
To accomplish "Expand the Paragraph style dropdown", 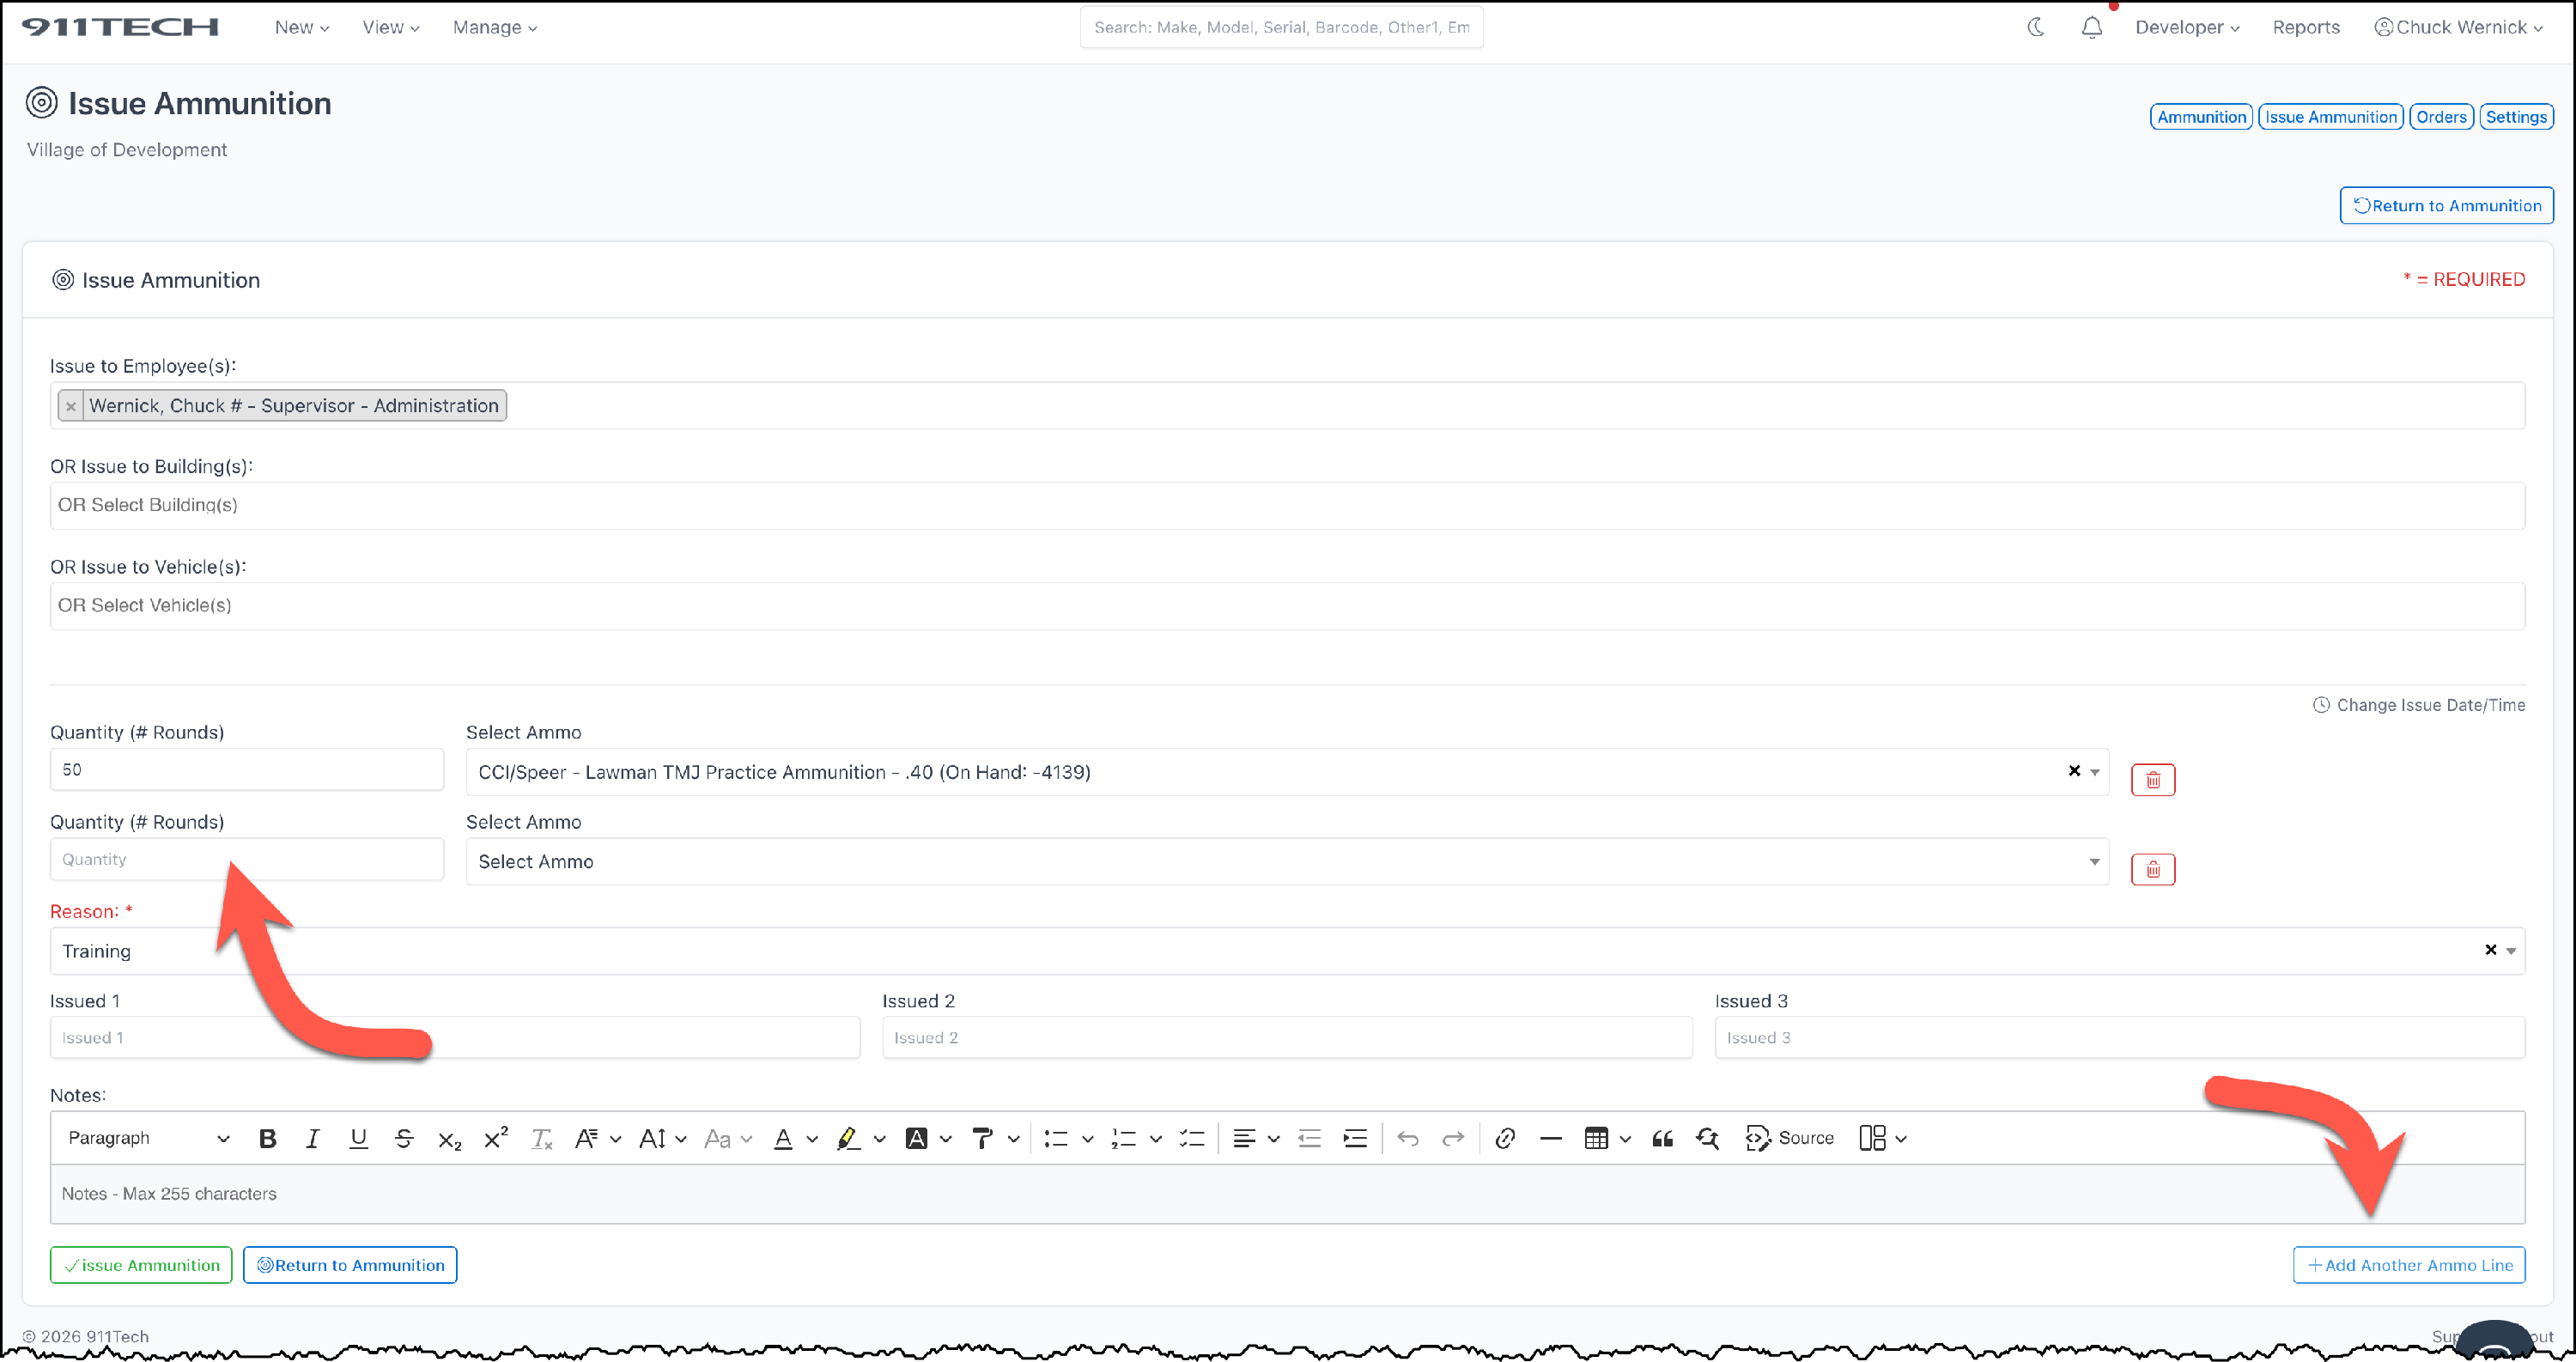I will pos(148,1138).
